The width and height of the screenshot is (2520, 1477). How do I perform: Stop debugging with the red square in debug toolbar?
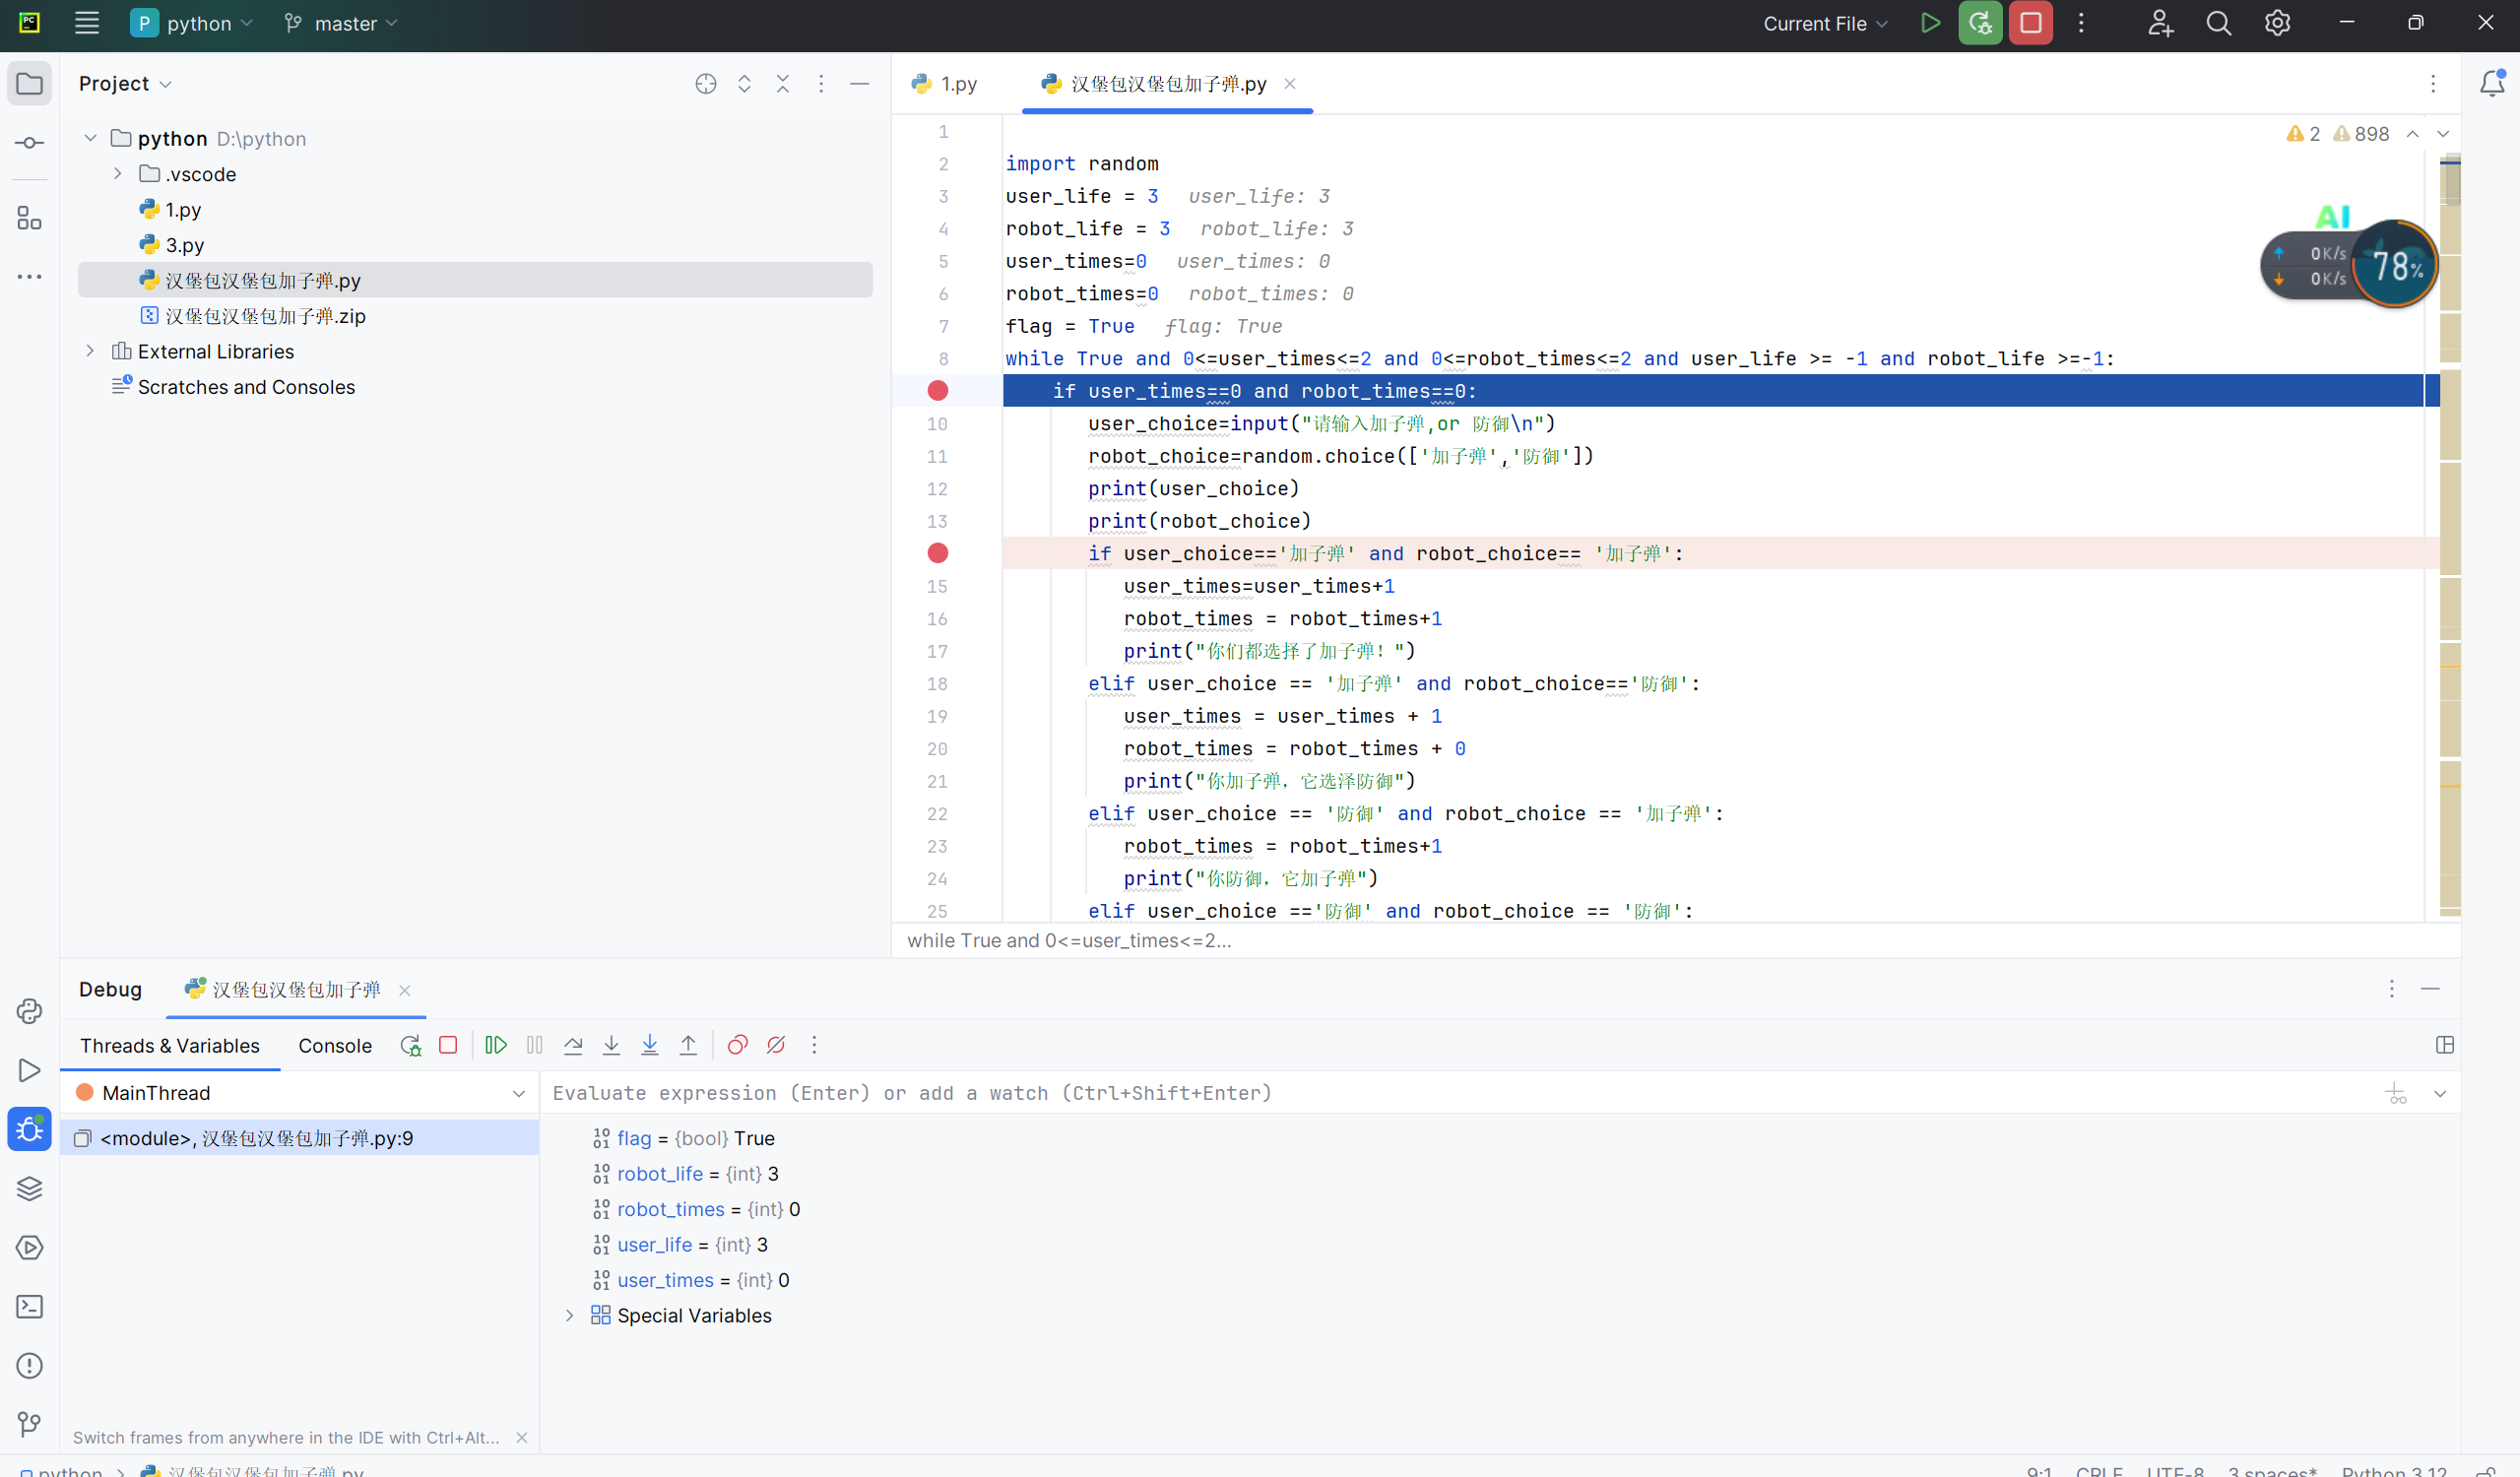pyautogui.click(x=448, y=1045)
